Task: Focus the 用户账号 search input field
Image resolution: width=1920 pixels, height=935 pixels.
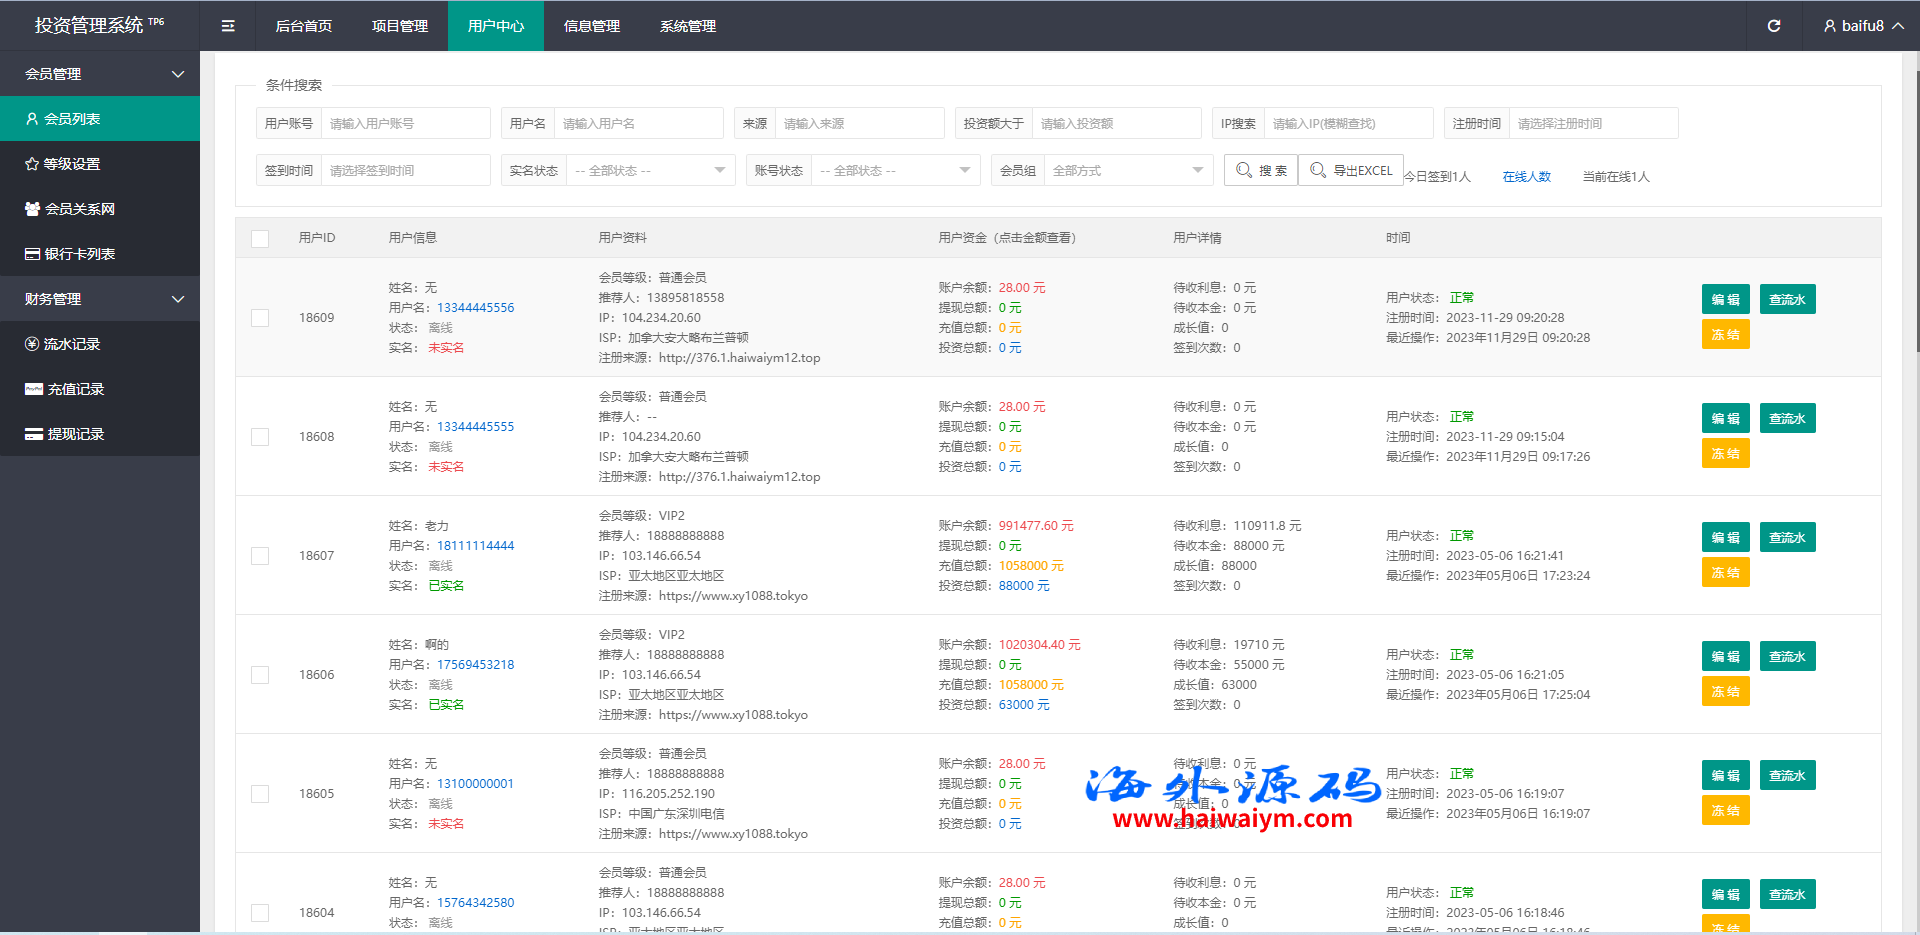Action: (x=405, y=124)
